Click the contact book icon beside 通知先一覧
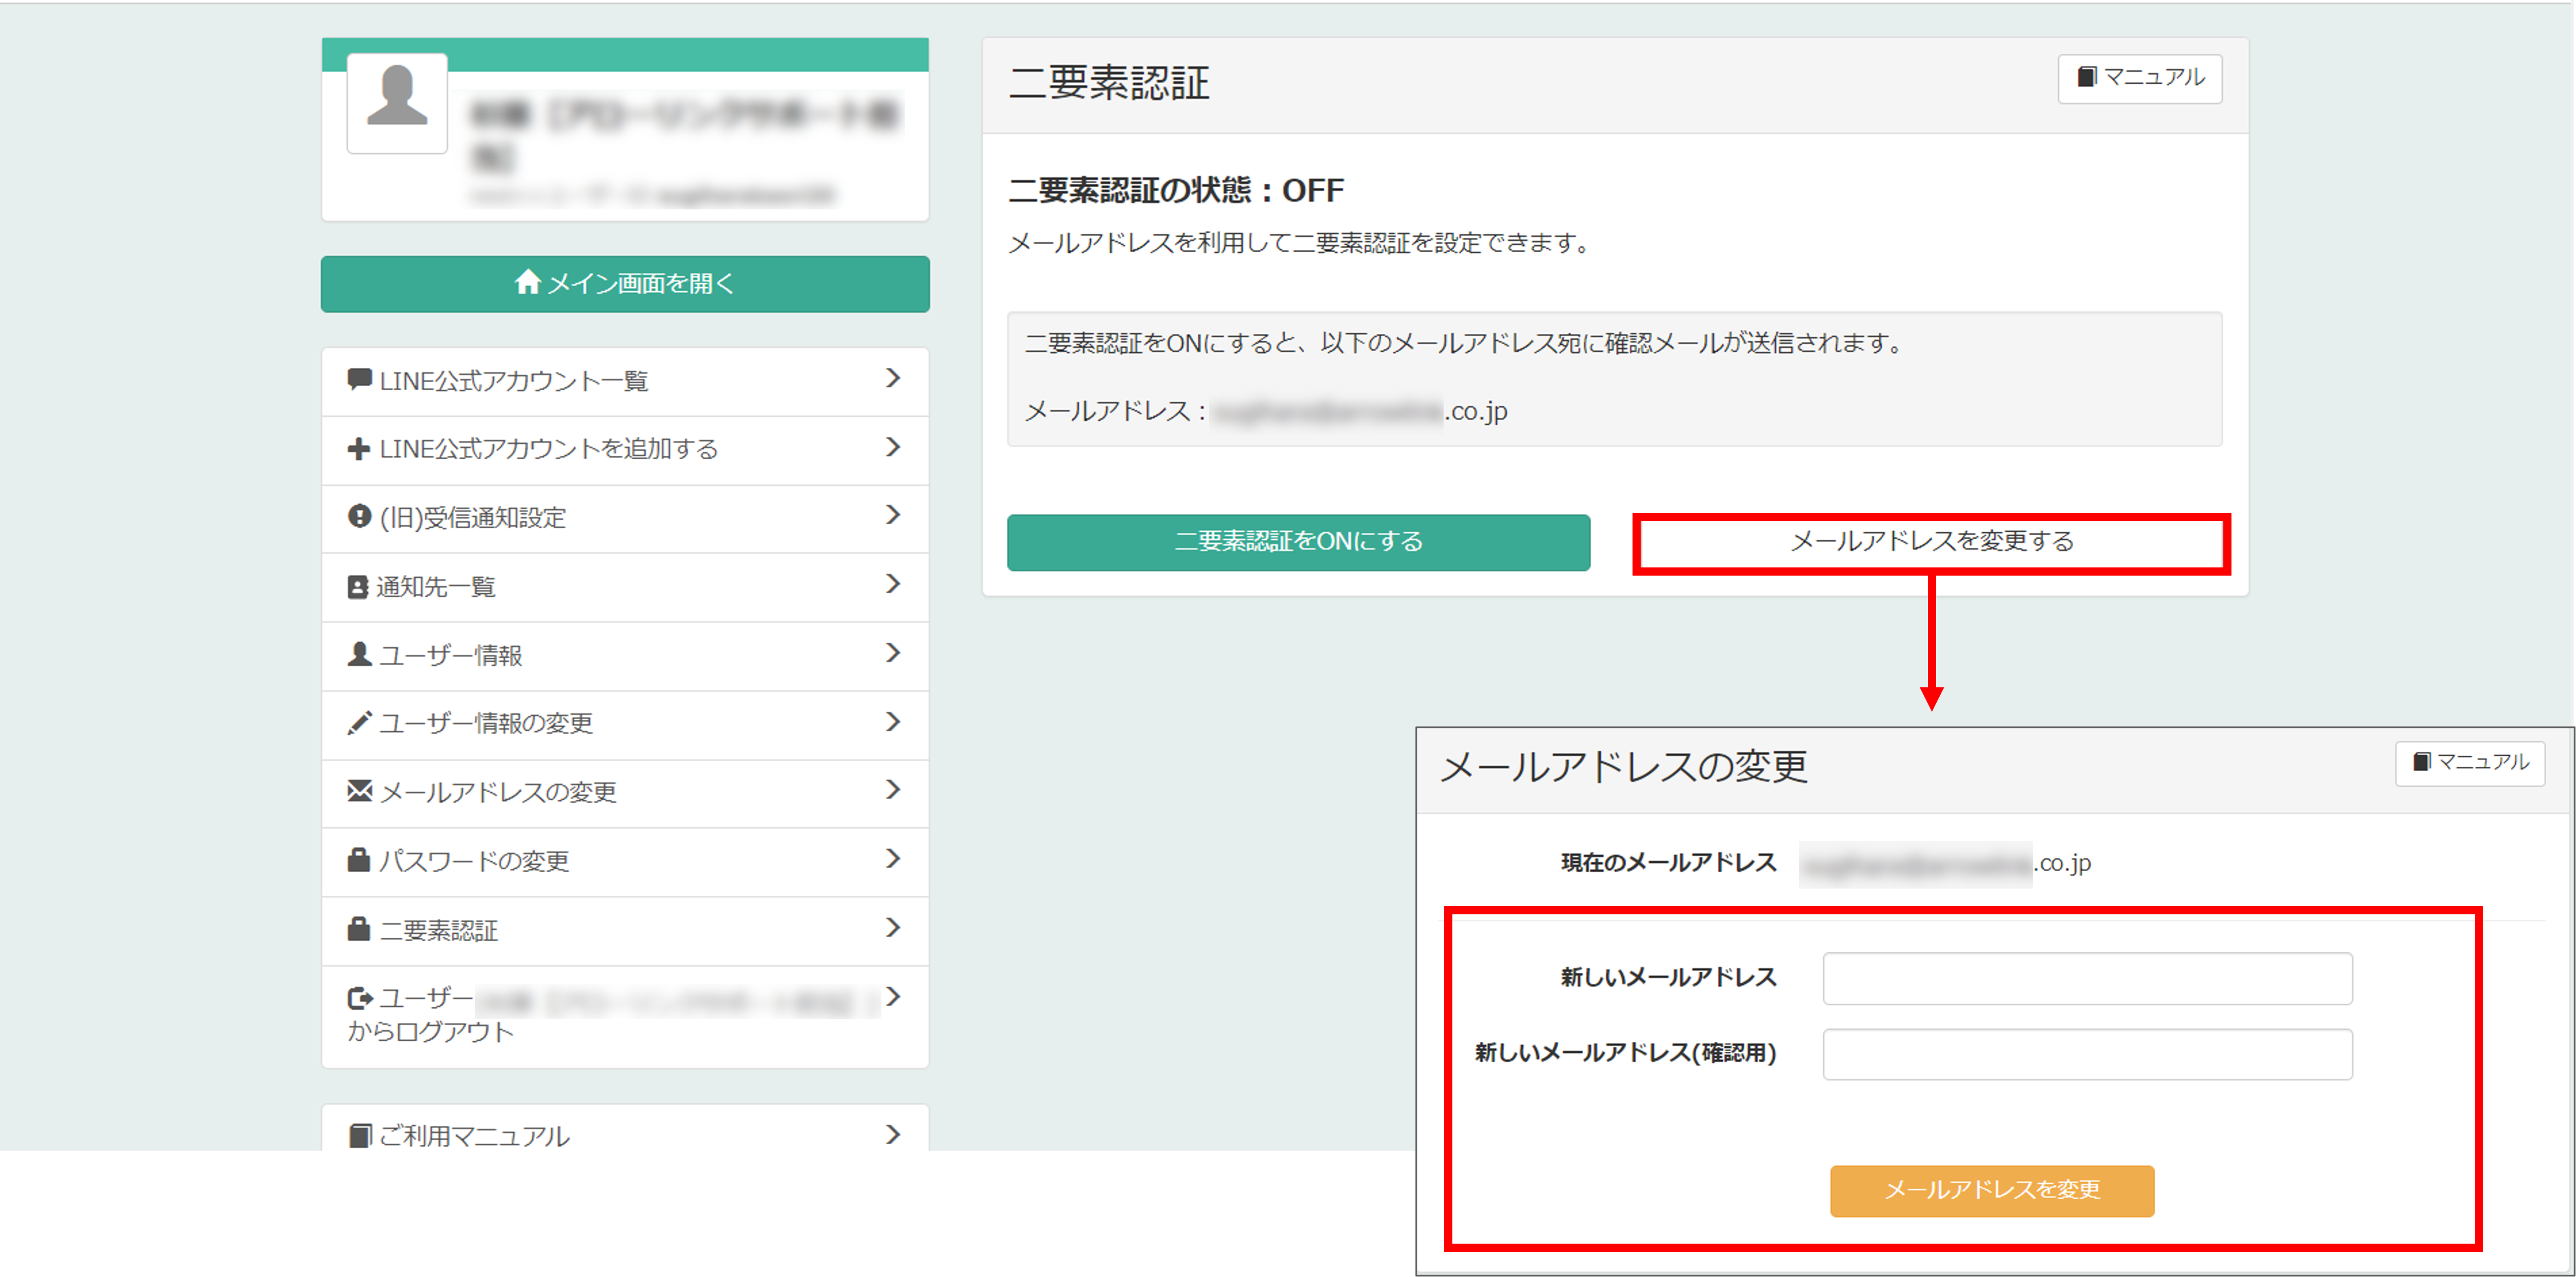2576x1277 pixels. 358,587
